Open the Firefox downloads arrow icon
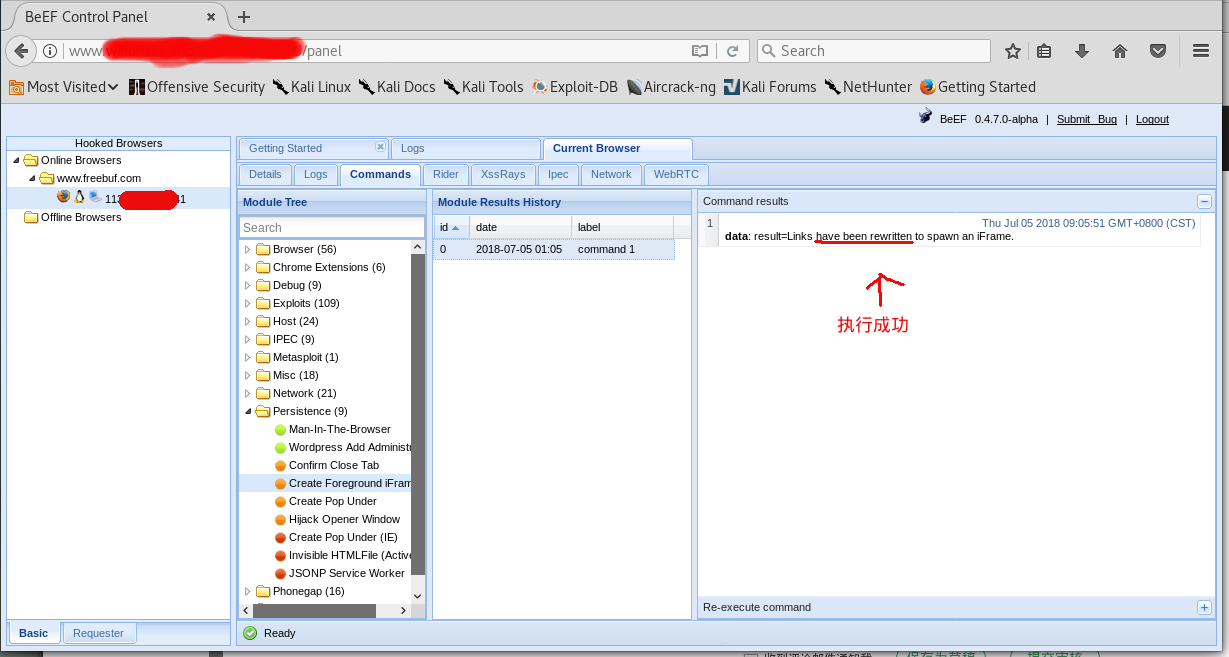1229x657 pixels. pos(1082,51)
